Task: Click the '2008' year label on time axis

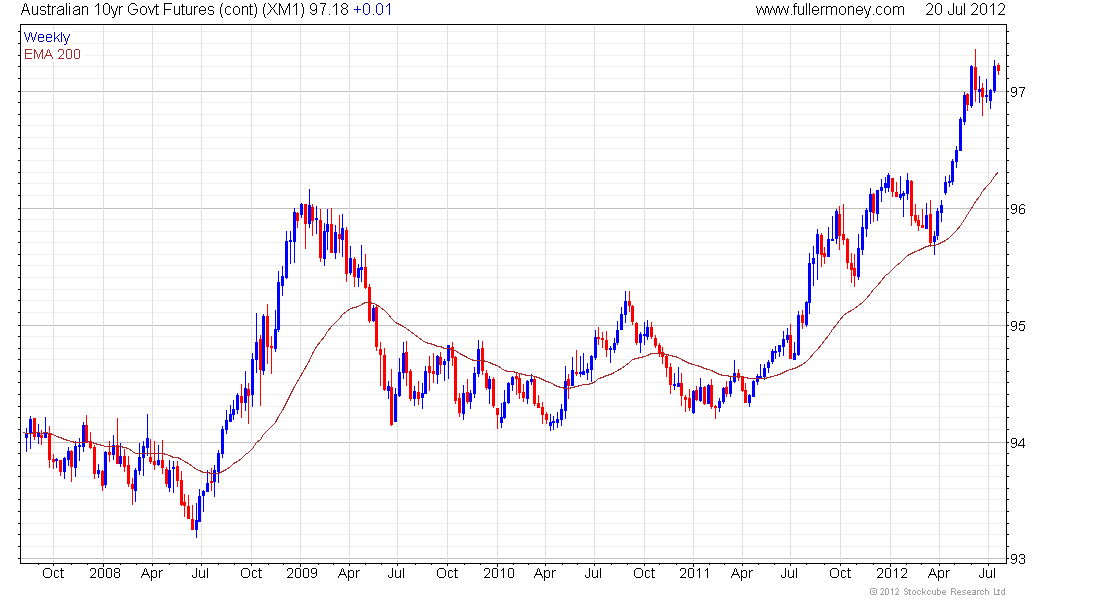Action: tap(105, 573)
